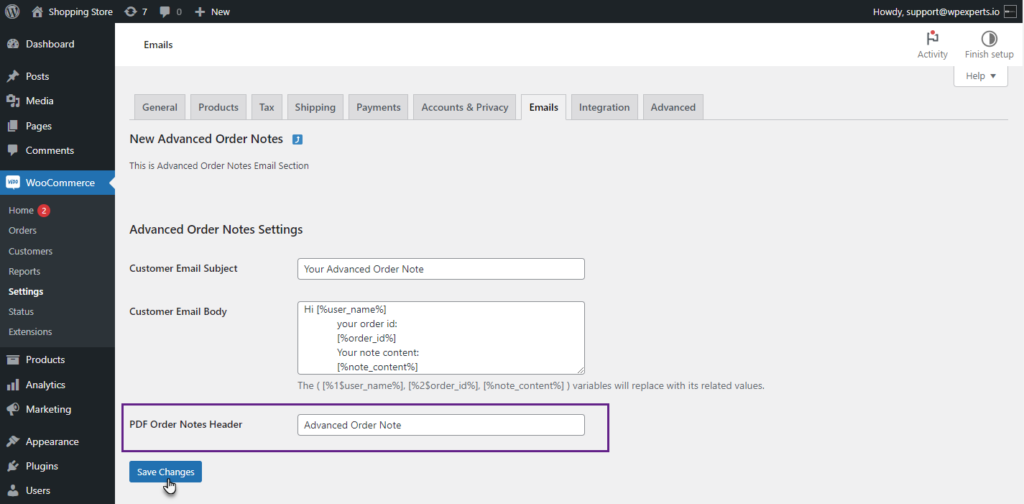Open WooCommerce Orders

[x=23, y=230]
